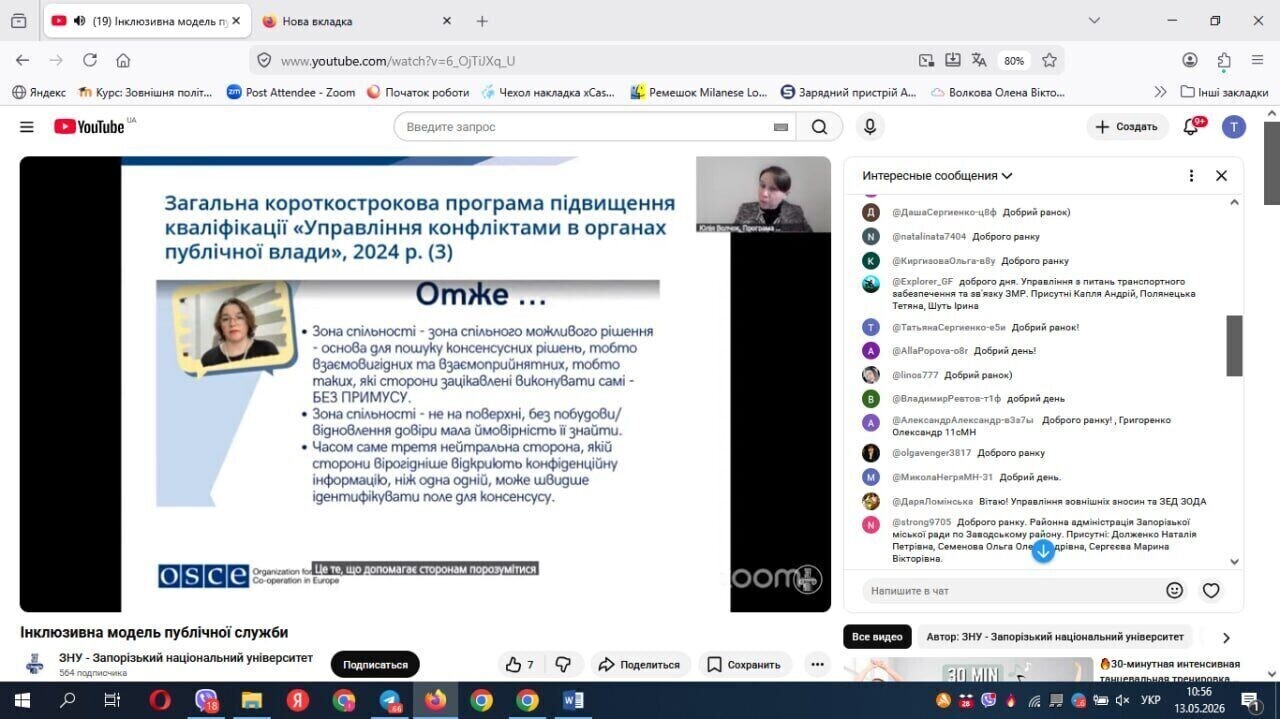Open picture-in-picture icon in address bar
This screenshot has height=719, width=1280.
coord(926,60)
